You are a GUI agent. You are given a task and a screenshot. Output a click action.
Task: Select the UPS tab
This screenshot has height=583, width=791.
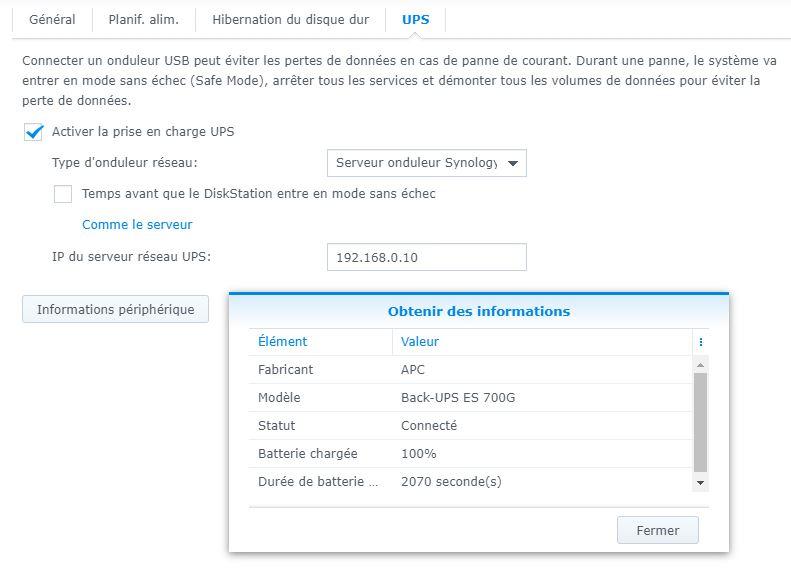click(416, 20)
